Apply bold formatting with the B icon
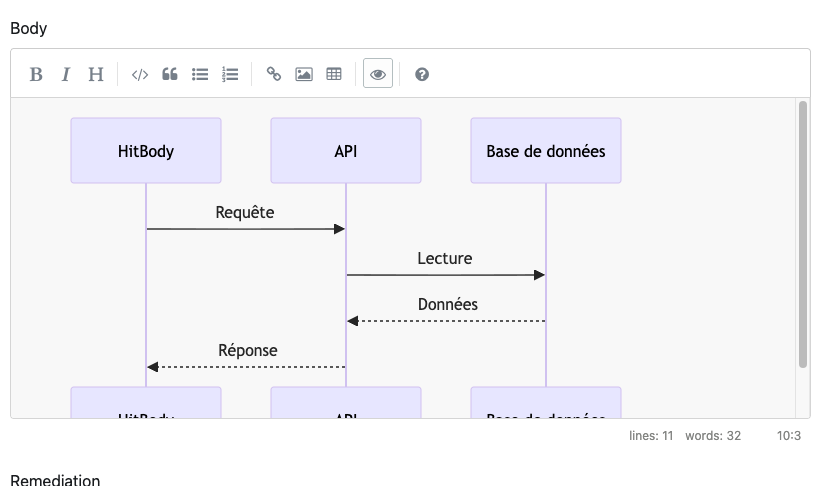 click(x=36, y=74)
